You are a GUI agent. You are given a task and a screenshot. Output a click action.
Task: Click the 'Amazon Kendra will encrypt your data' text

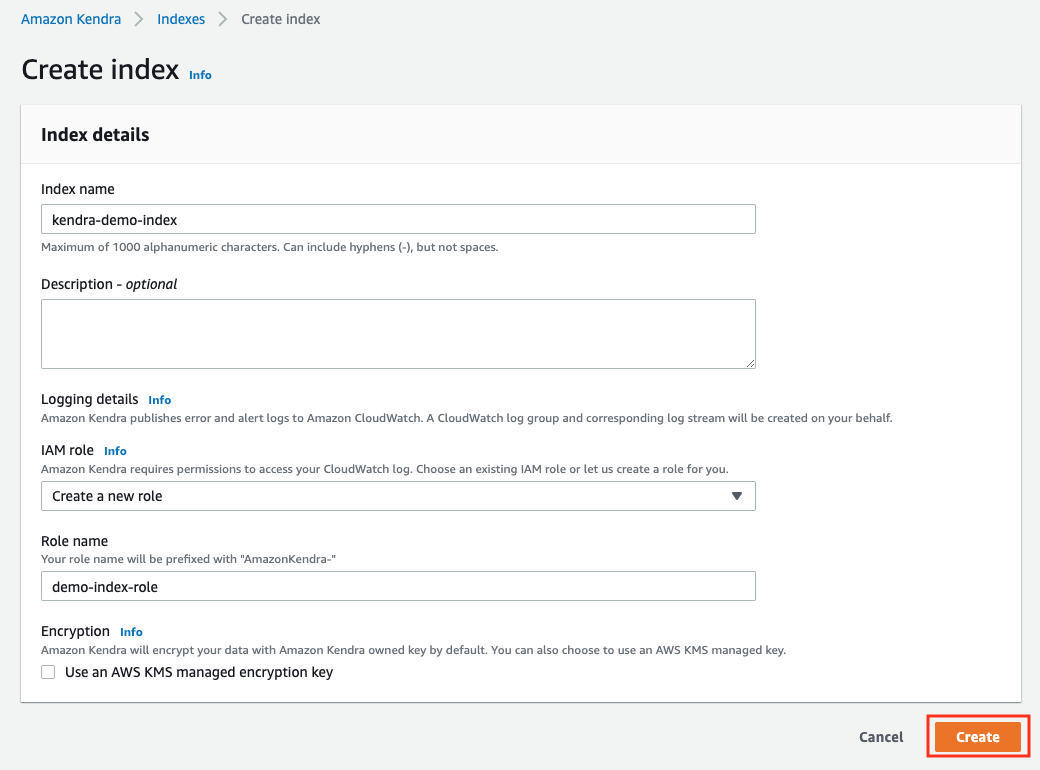[413, 651]
